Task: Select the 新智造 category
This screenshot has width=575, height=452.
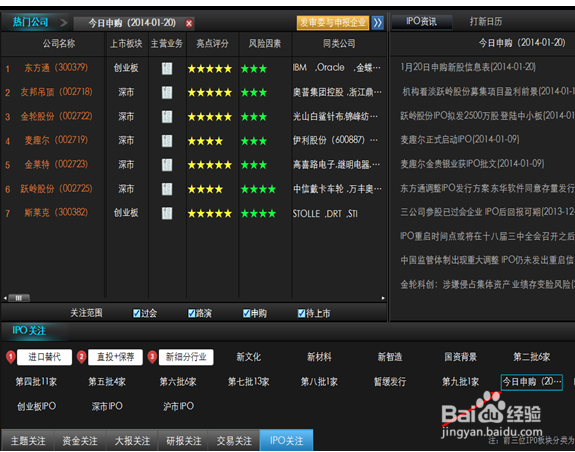Action: pos(390,357)
